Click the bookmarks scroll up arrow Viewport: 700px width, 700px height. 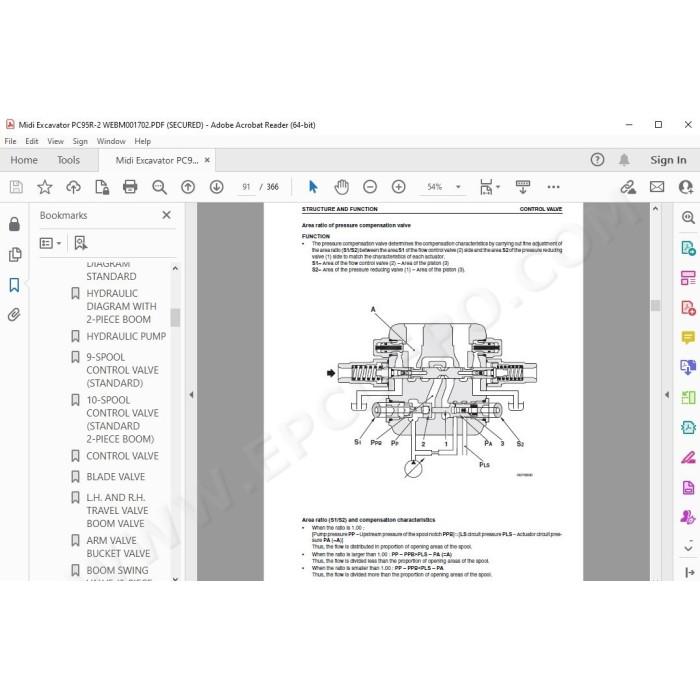click(x=175, y=268)
